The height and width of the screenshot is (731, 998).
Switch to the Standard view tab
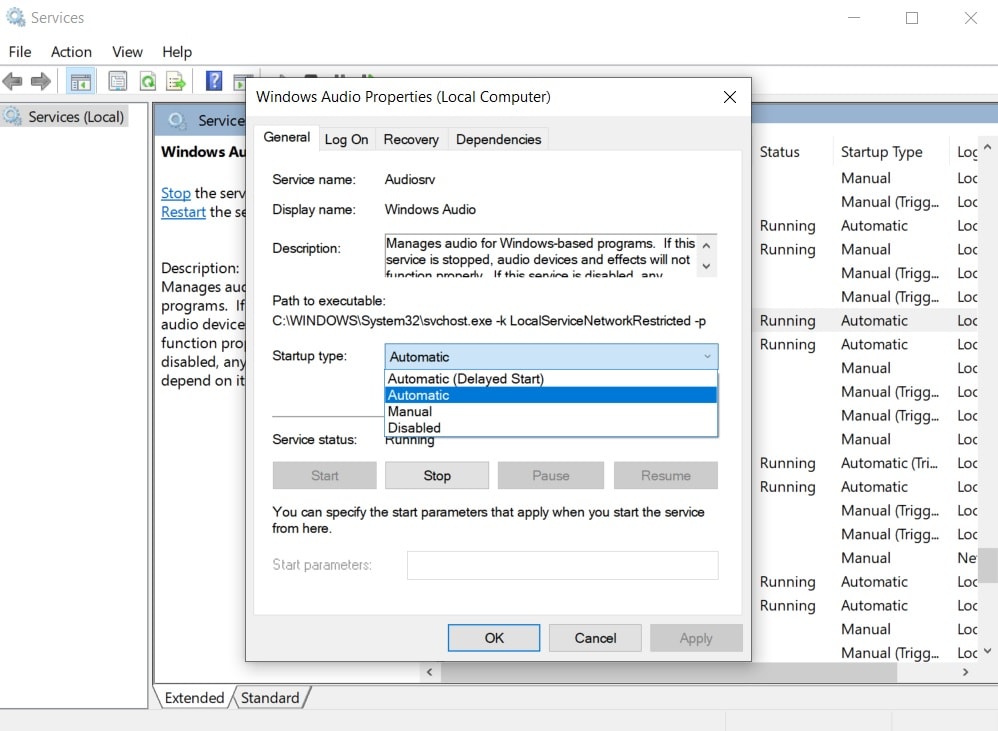[270, 698]
